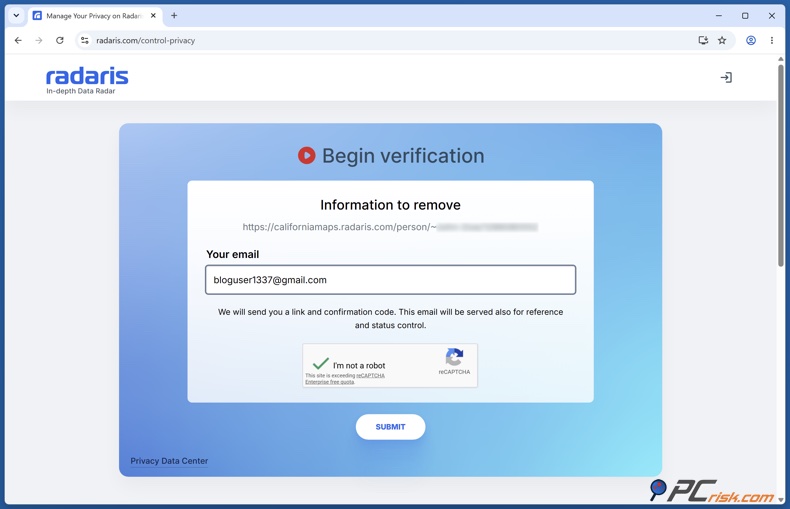Click the install app icon in address bar
Viewport: 790px width, 509px height.
pyautogui.click(x=703, y=40)
